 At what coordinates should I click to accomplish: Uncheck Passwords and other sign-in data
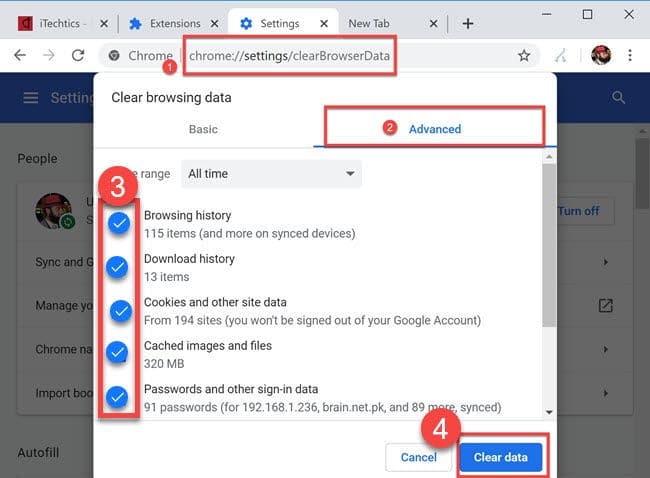coord(117,397)
